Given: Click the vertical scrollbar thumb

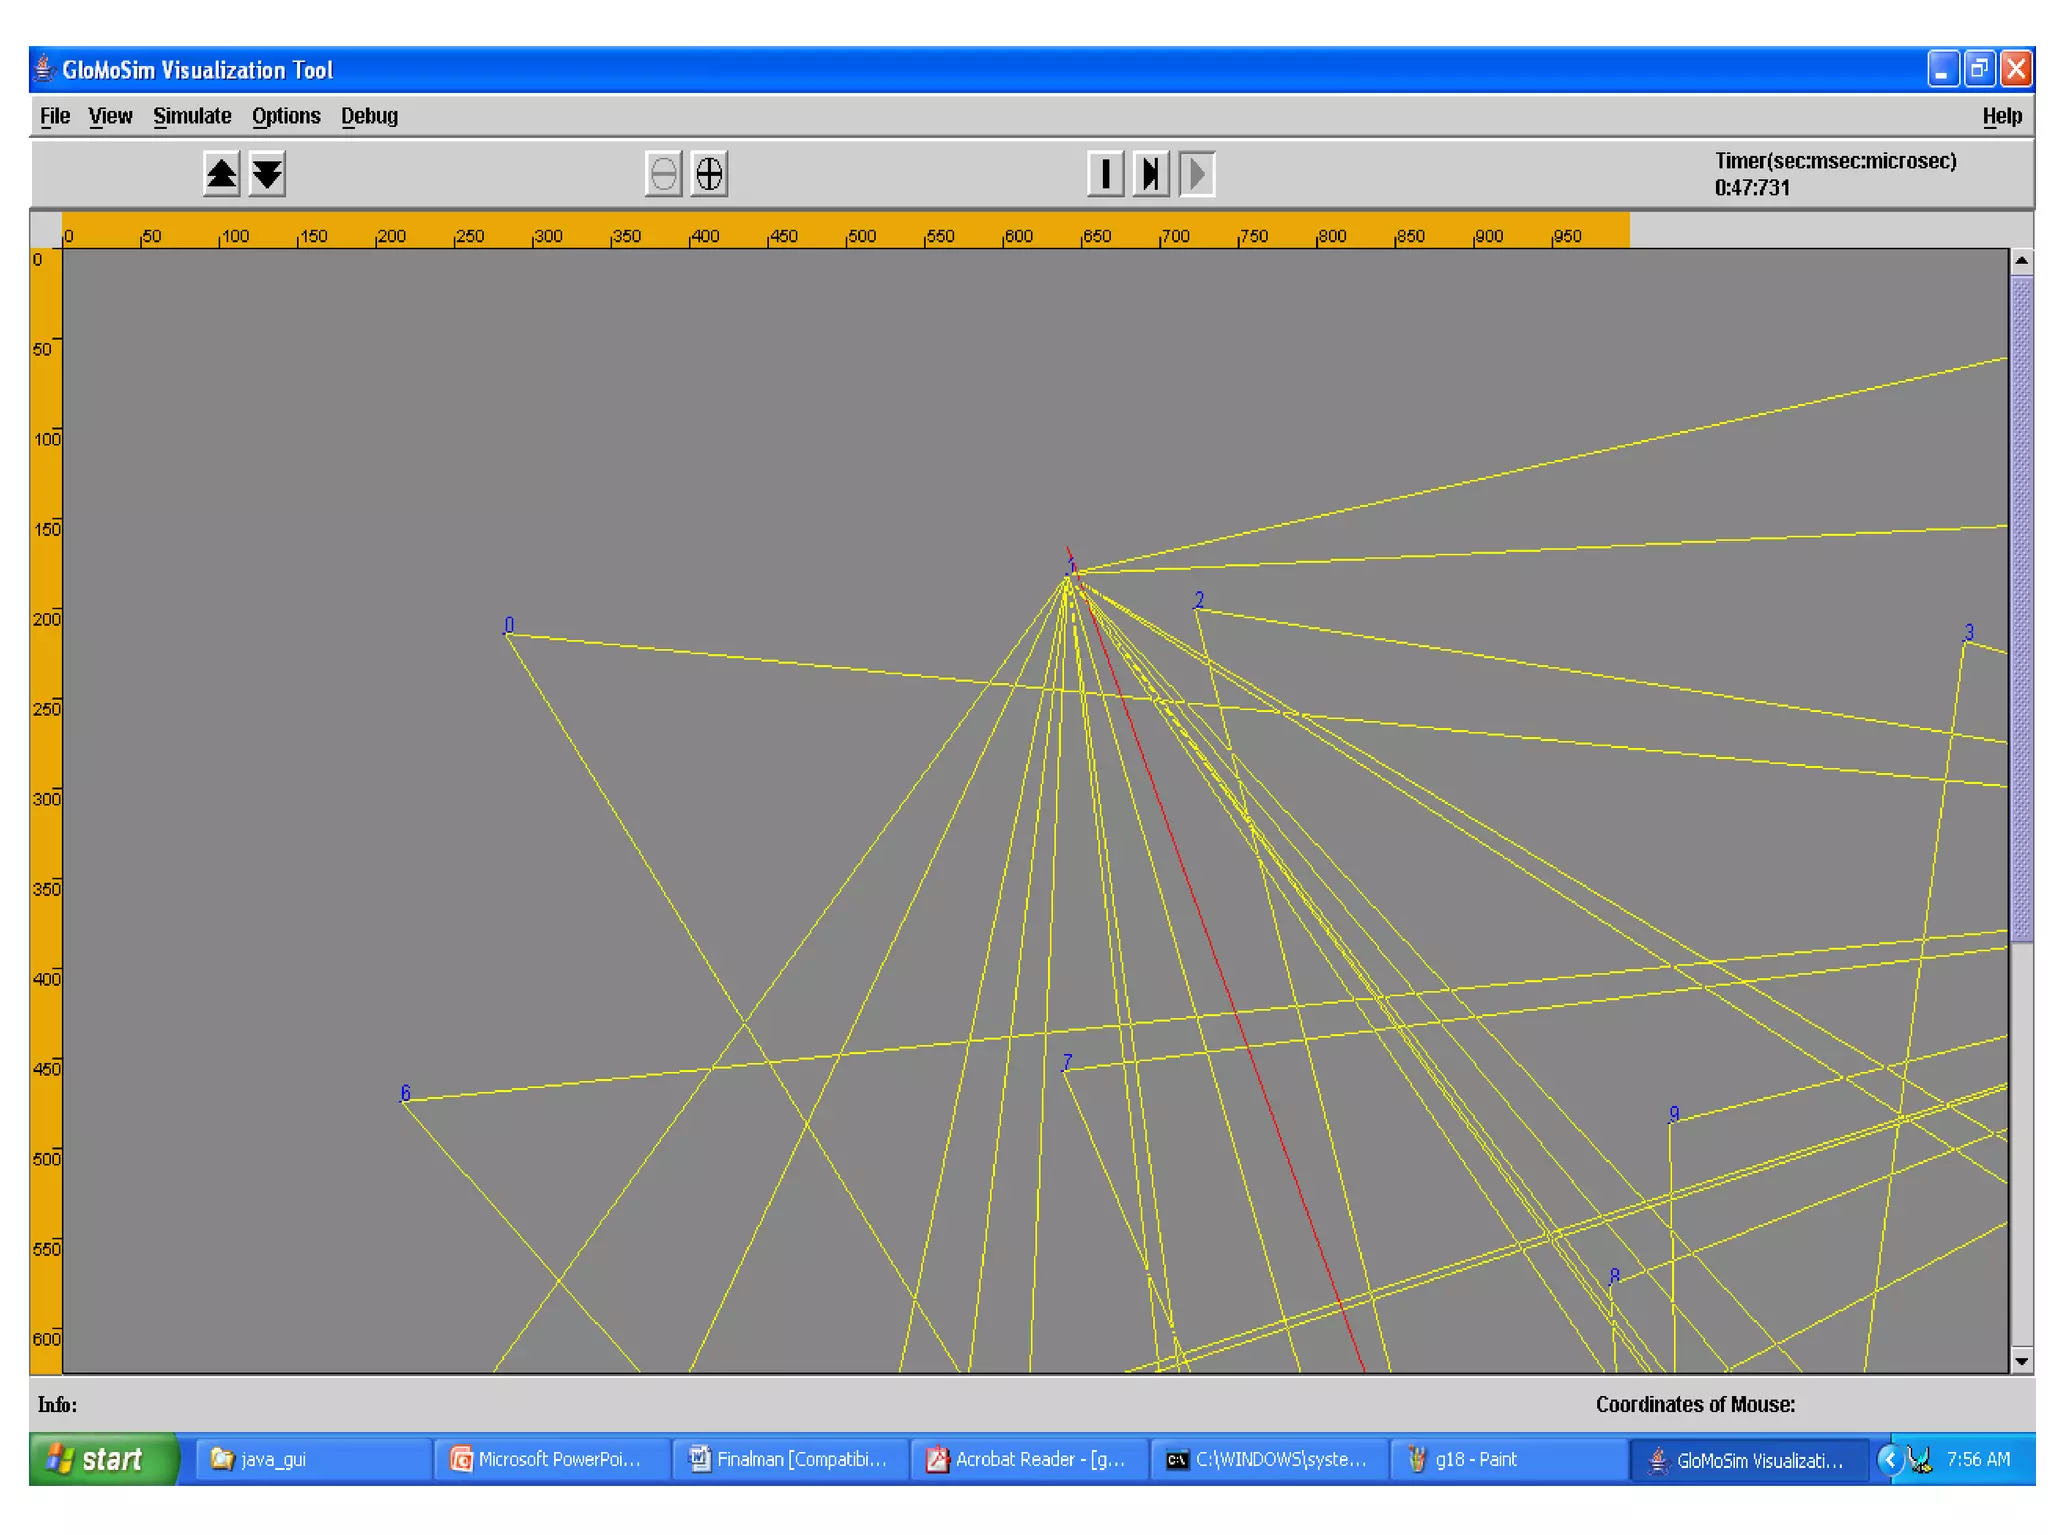Looking at the screenshot, I should click(x=2021, y=610).
